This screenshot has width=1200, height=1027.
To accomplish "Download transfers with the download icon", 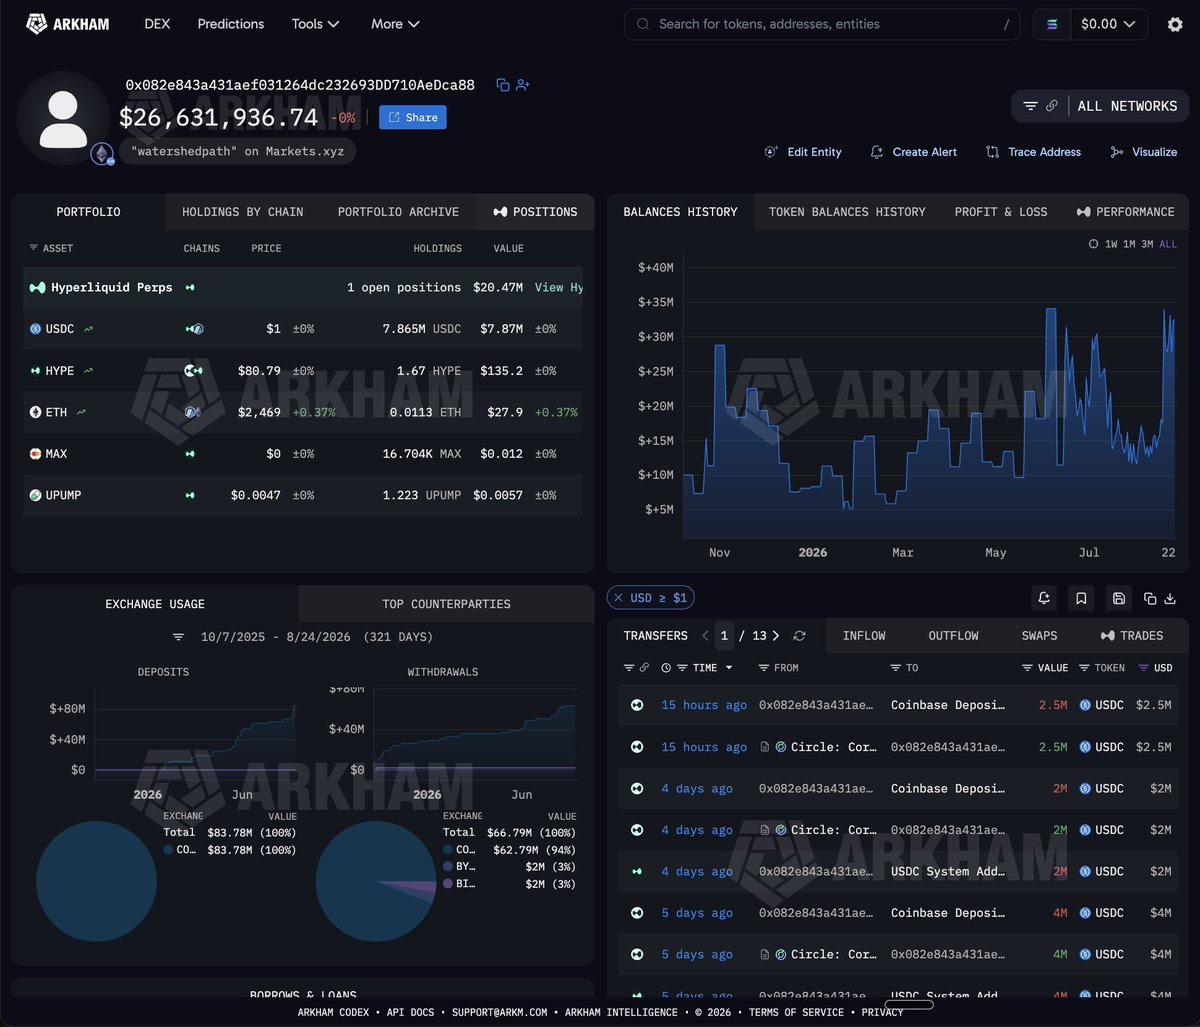I will (x=1169, y=598).
